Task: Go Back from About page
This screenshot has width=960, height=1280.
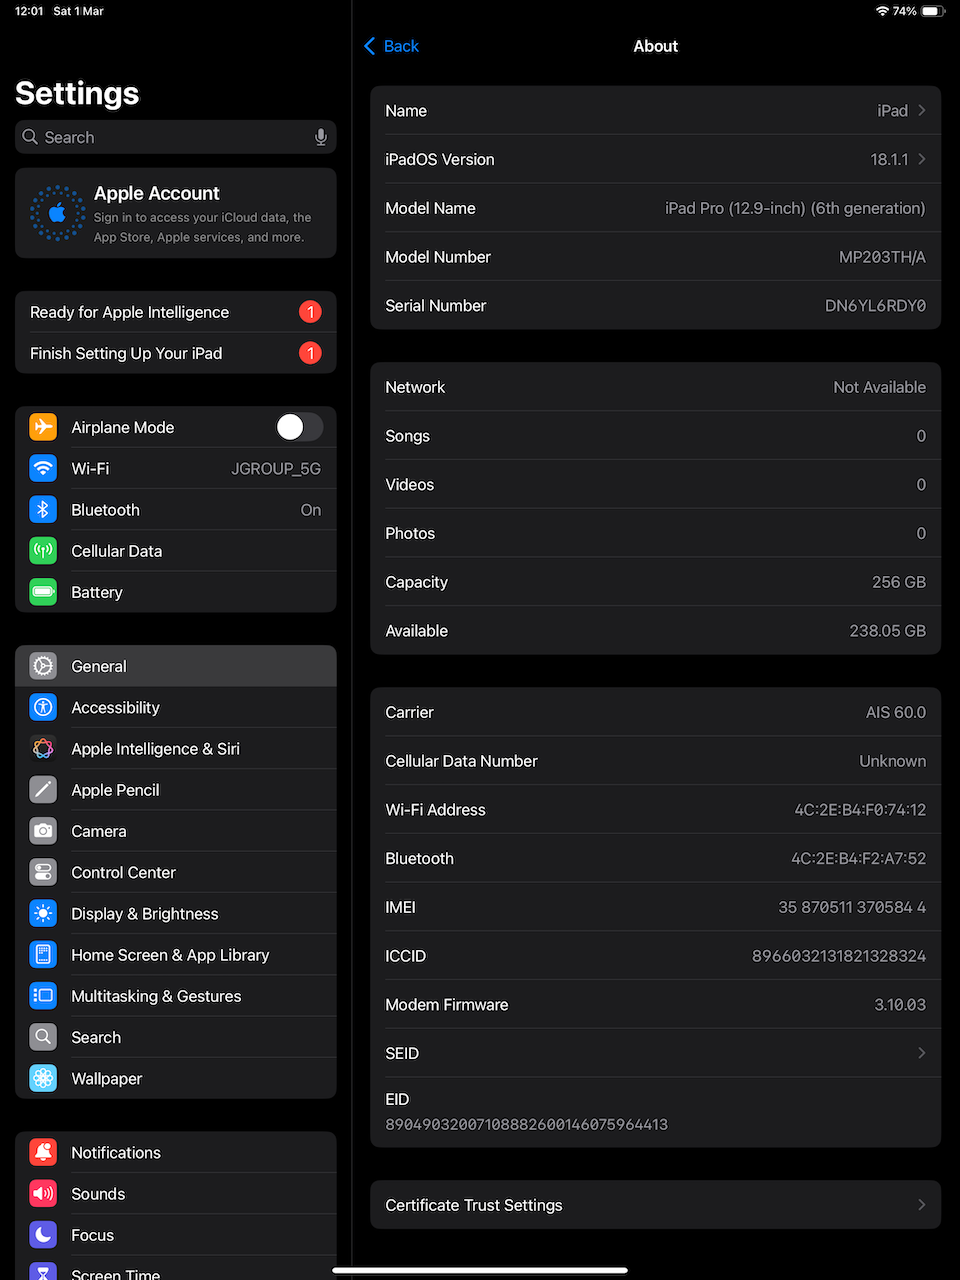Action: click(x=391, y=46)
